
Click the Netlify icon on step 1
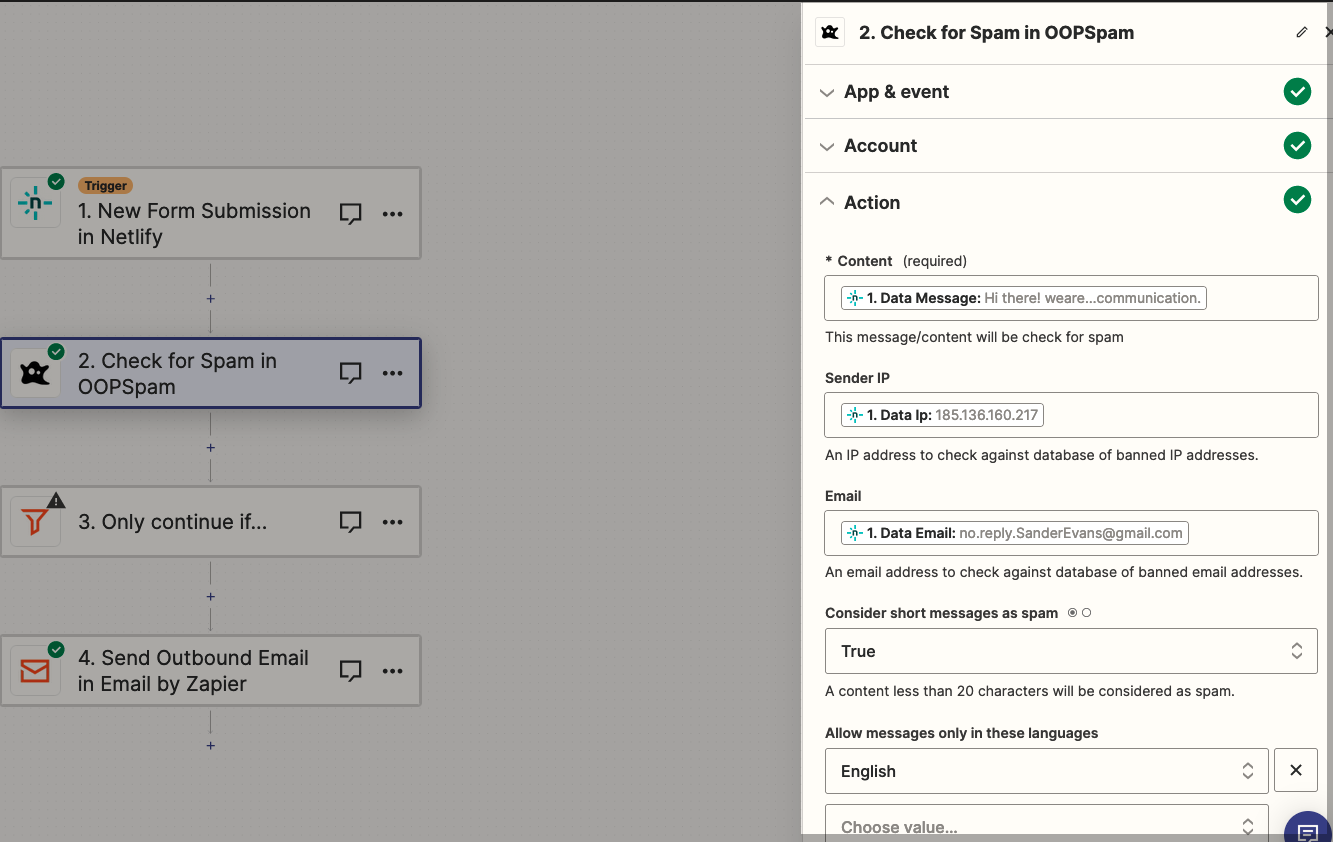(35, 204)
